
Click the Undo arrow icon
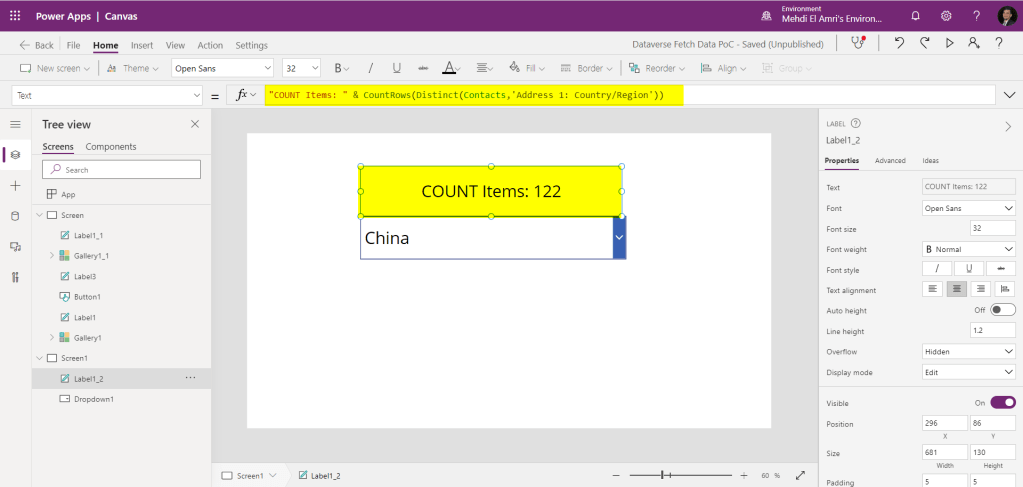899,44
